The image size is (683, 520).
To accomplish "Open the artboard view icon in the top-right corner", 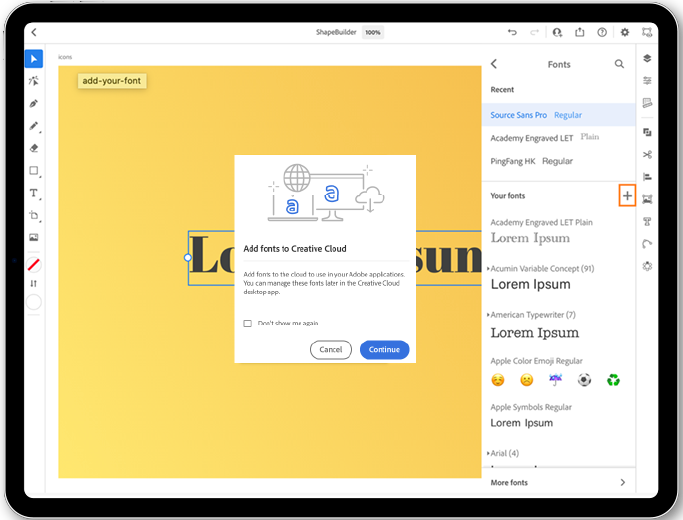I will pos(647,32).
